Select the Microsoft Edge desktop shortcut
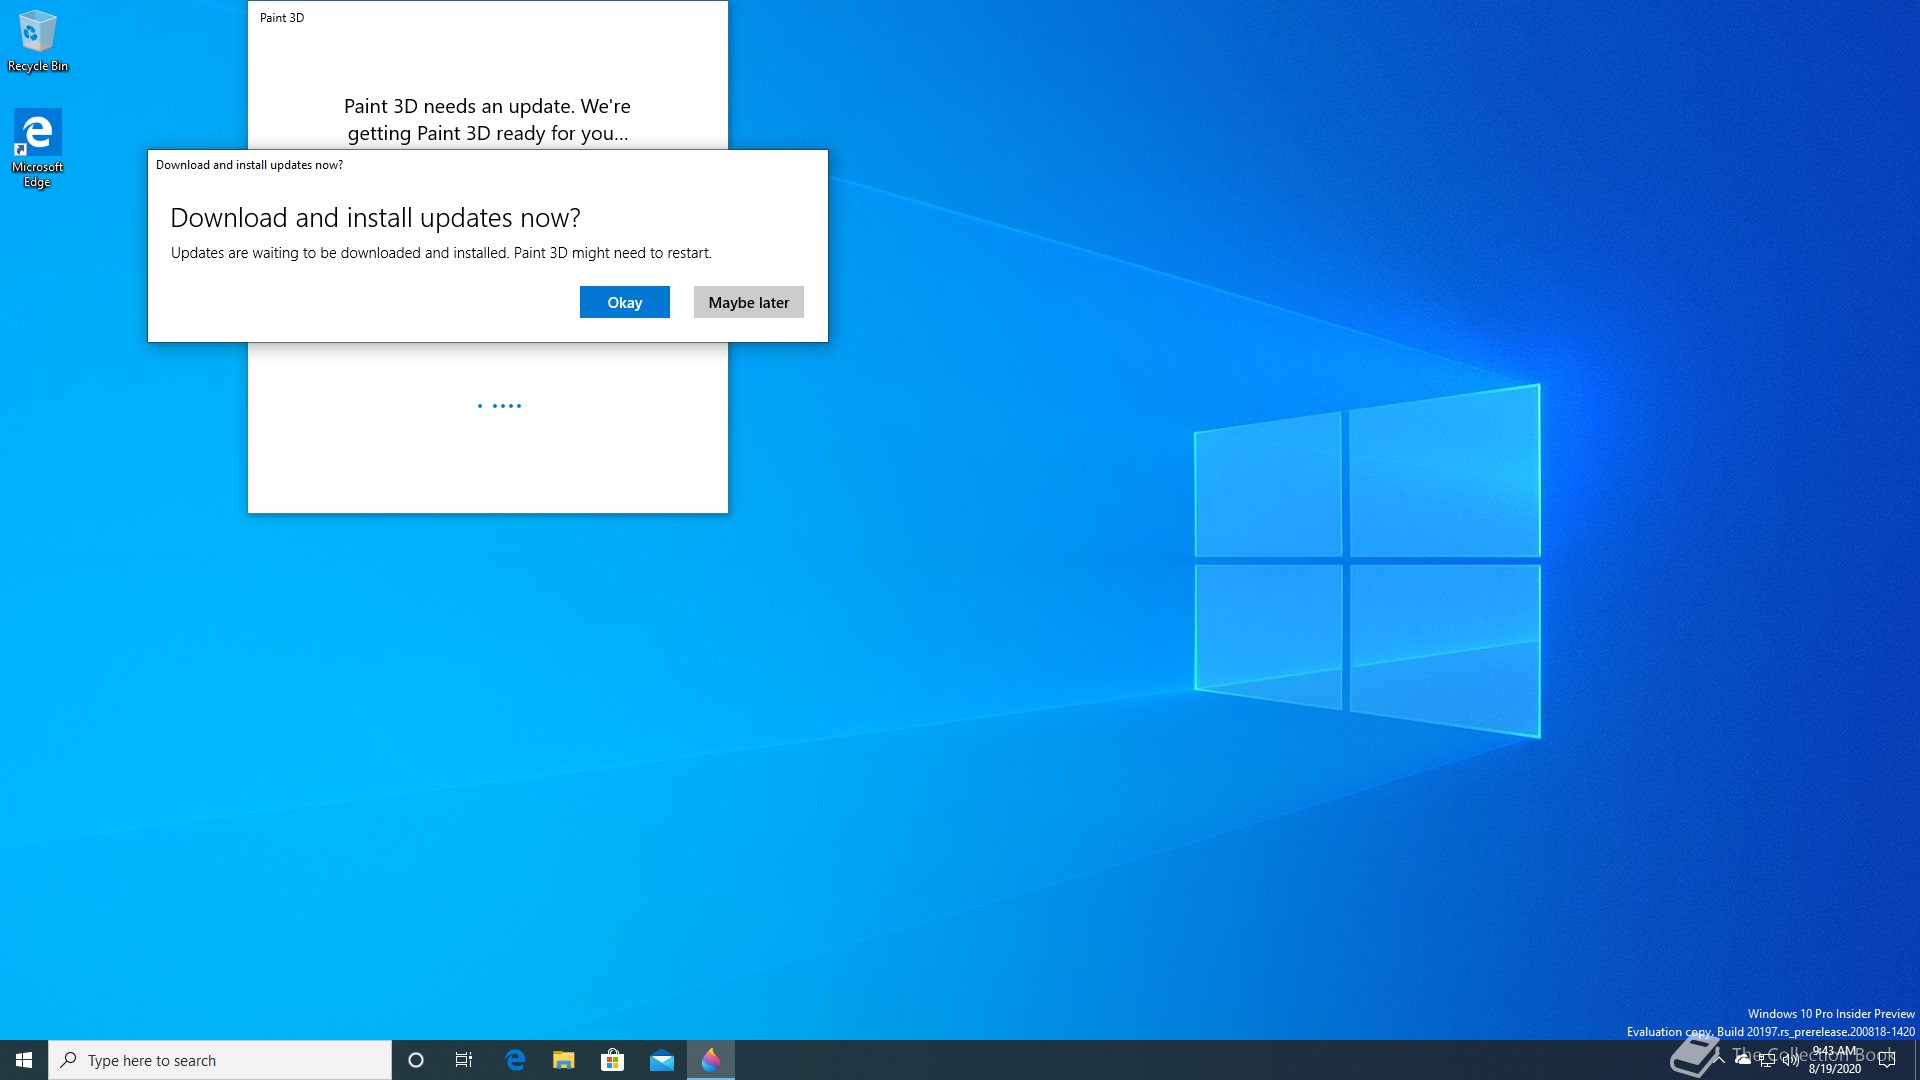 pos(38,148)
